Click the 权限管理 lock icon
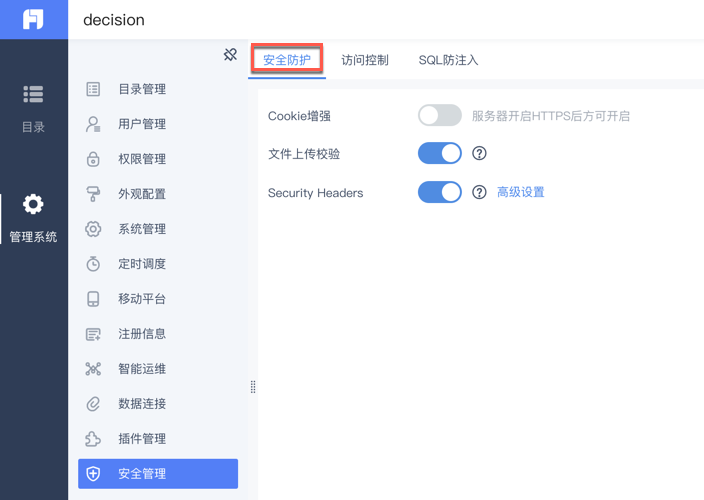Image resolution: width=704 pixels, height=500 pixels. (x=93, y=159)
